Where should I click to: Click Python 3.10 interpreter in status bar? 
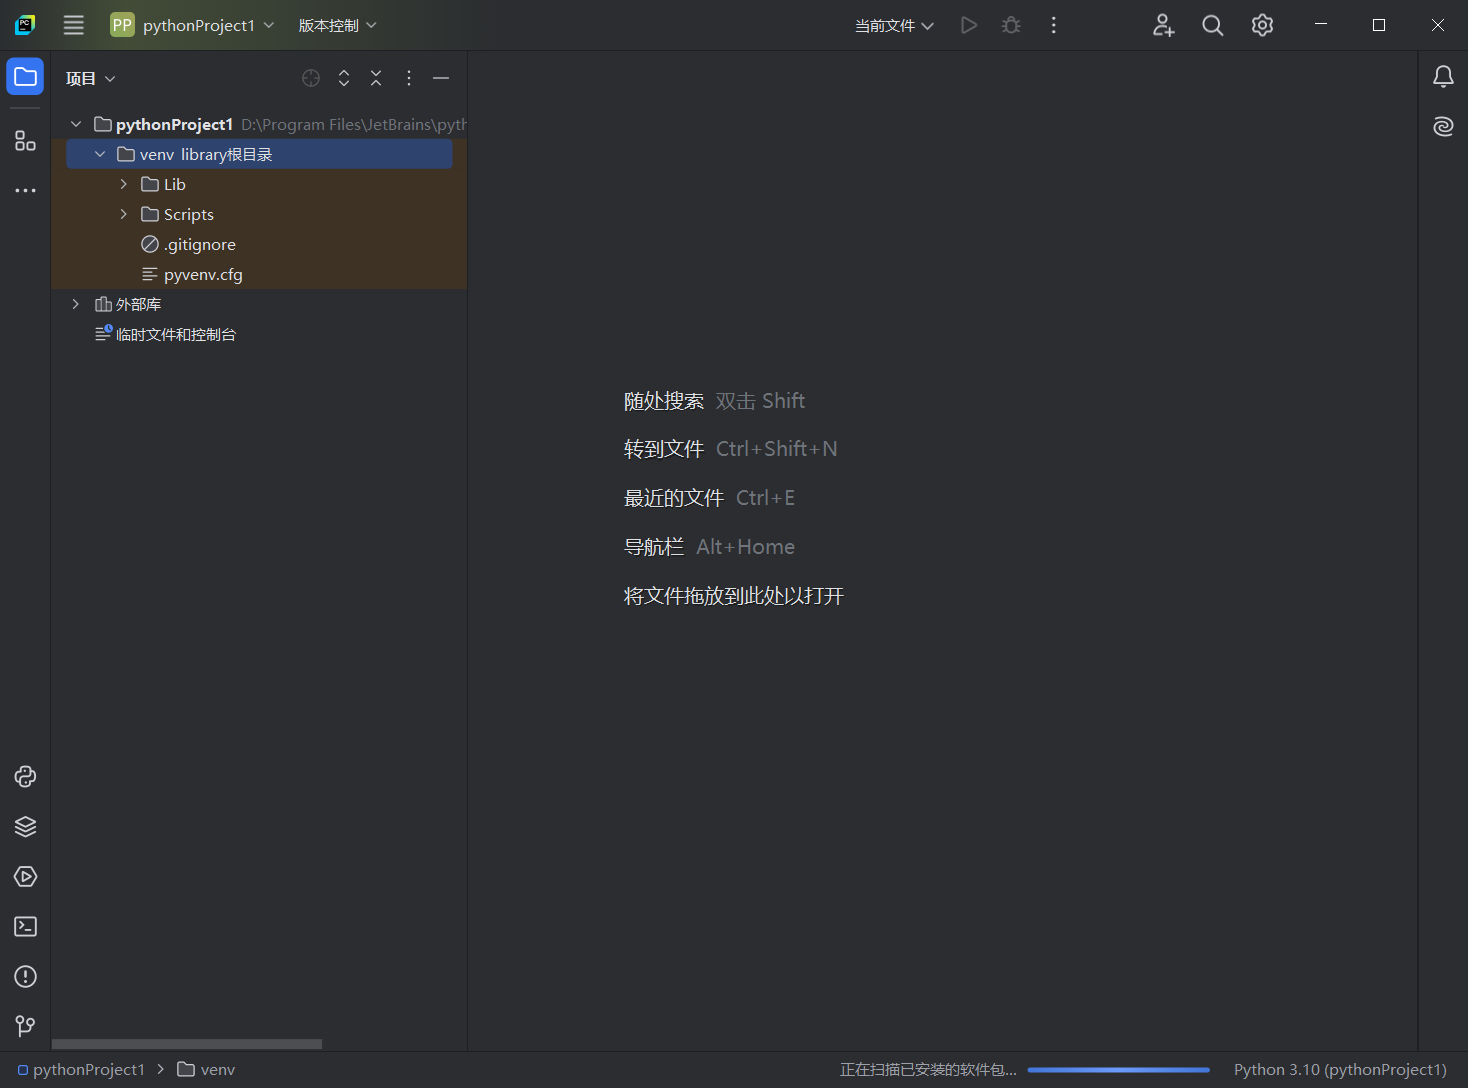click(x=1340, y=1069)
